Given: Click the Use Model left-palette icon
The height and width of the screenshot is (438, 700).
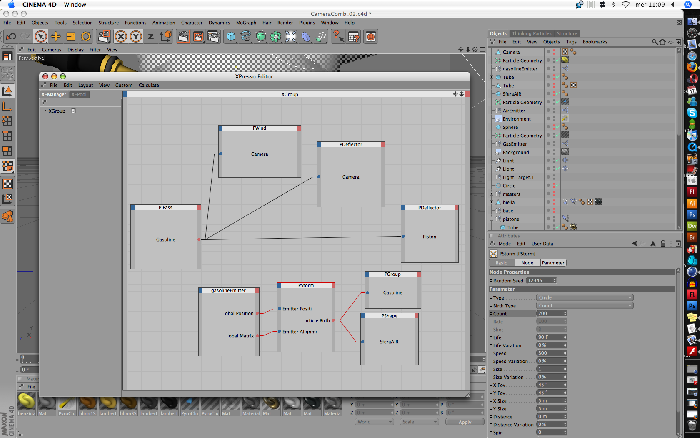Looking at the screenshot, I should coord(7,91).
